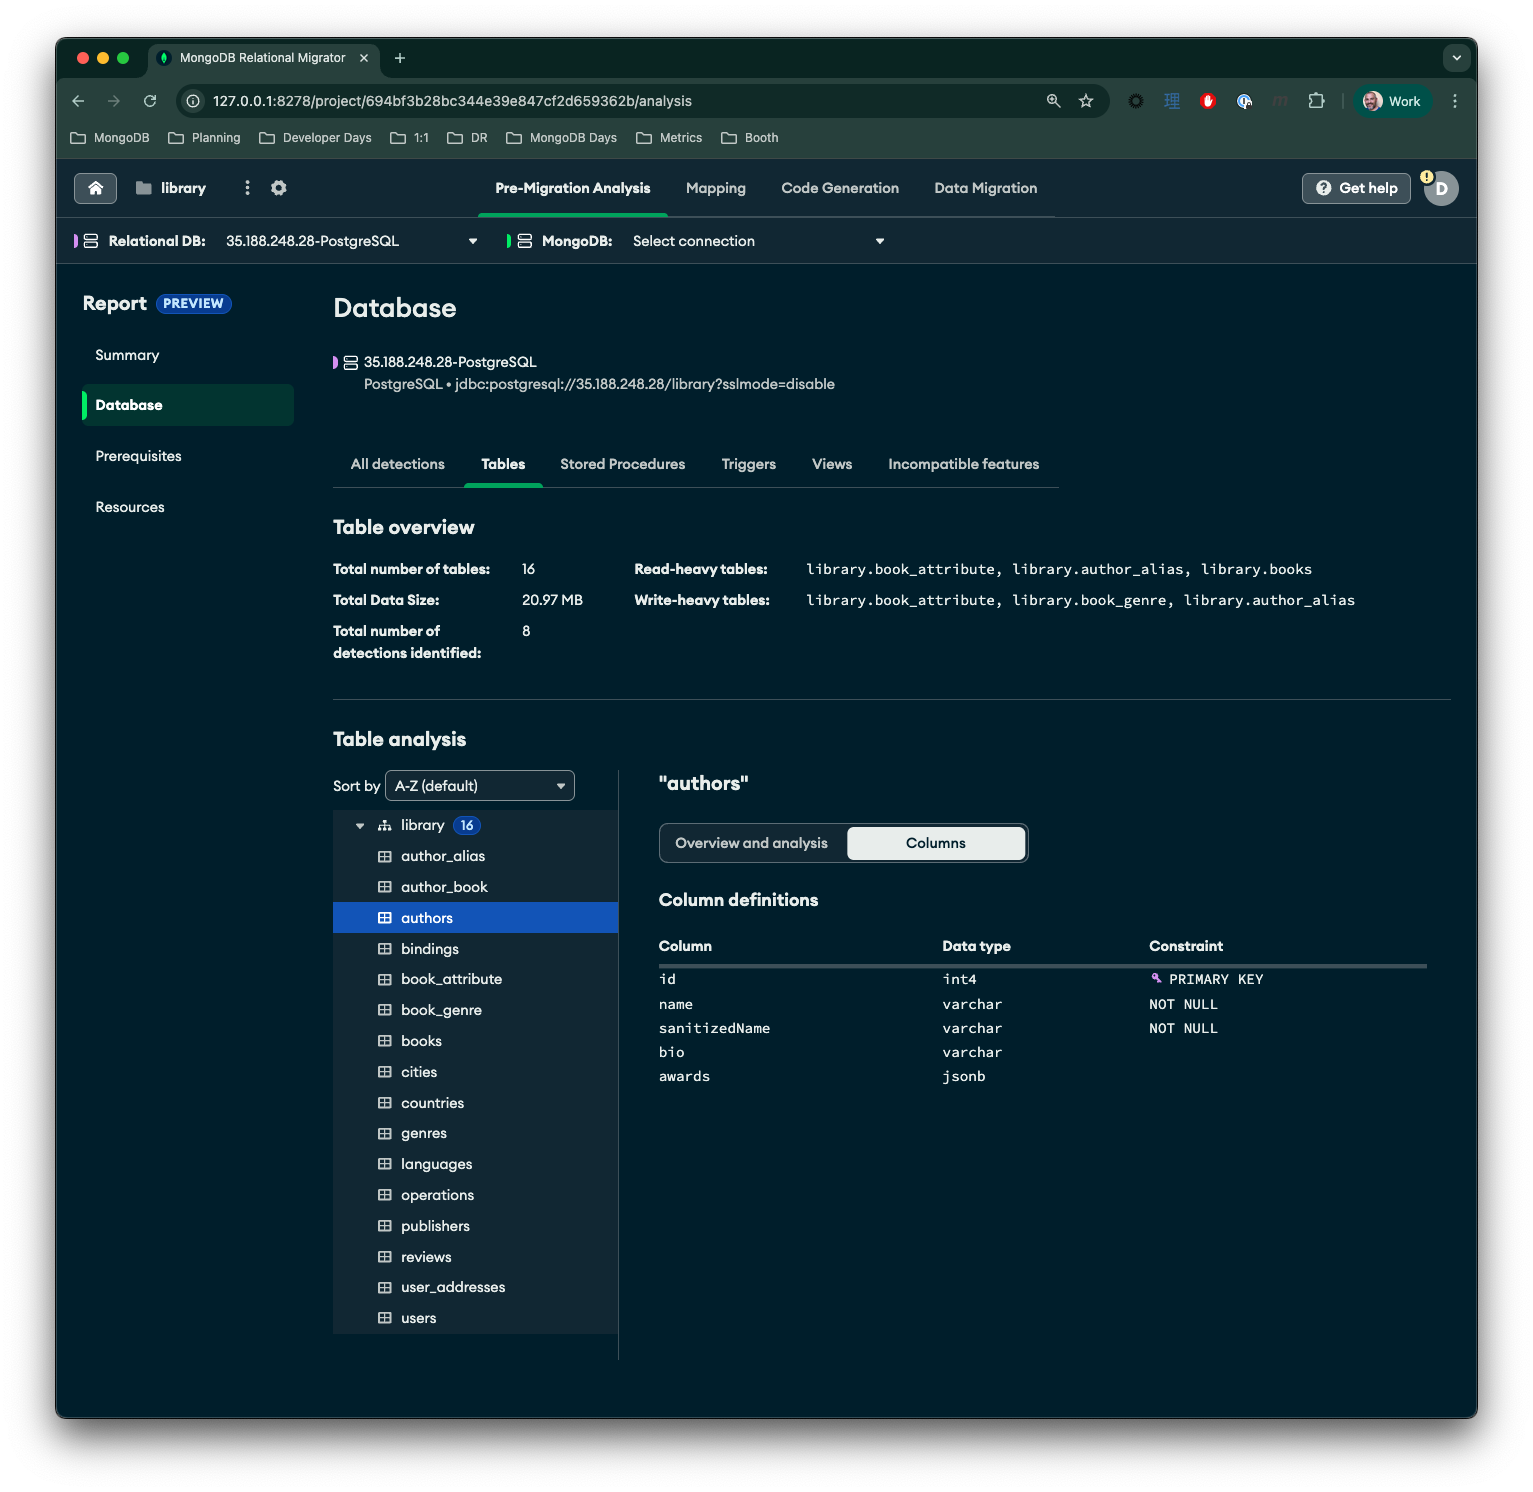Switch to Overview and analysis view

pyautogui.click(x=752, y=843)
